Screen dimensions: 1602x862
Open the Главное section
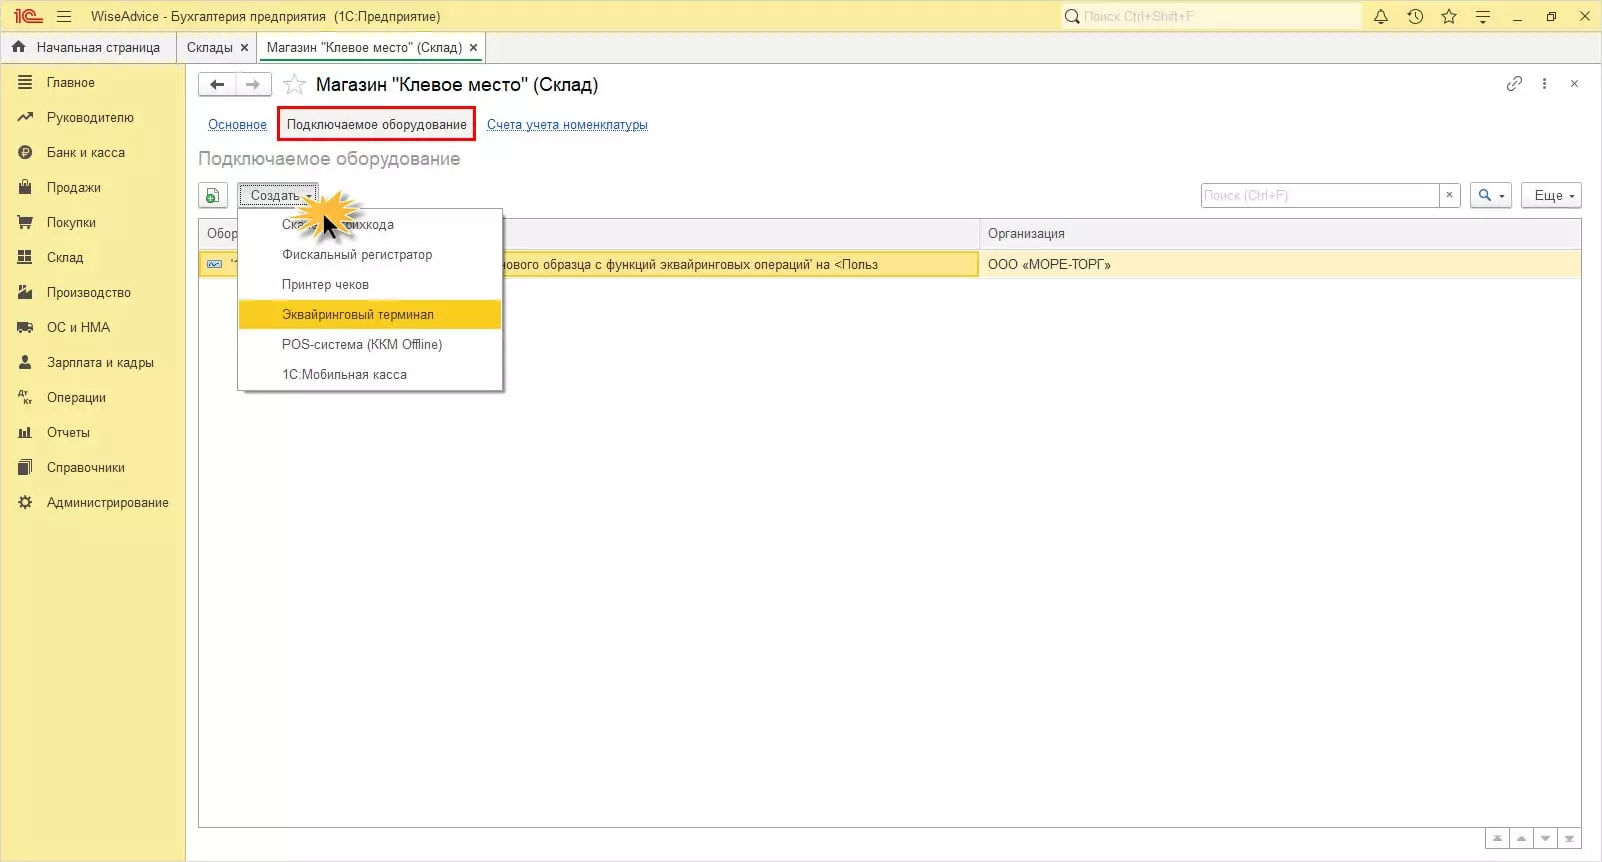click(x=71, y=83)
